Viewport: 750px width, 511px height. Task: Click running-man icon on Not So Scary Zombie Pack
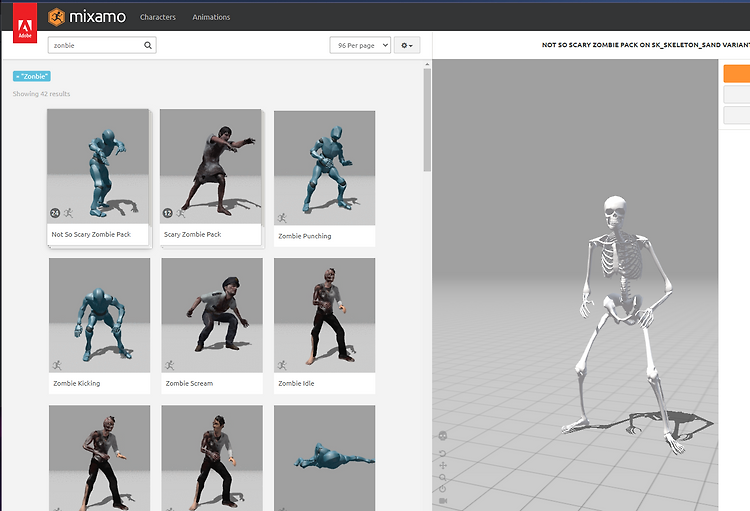[x=68, y=213]
